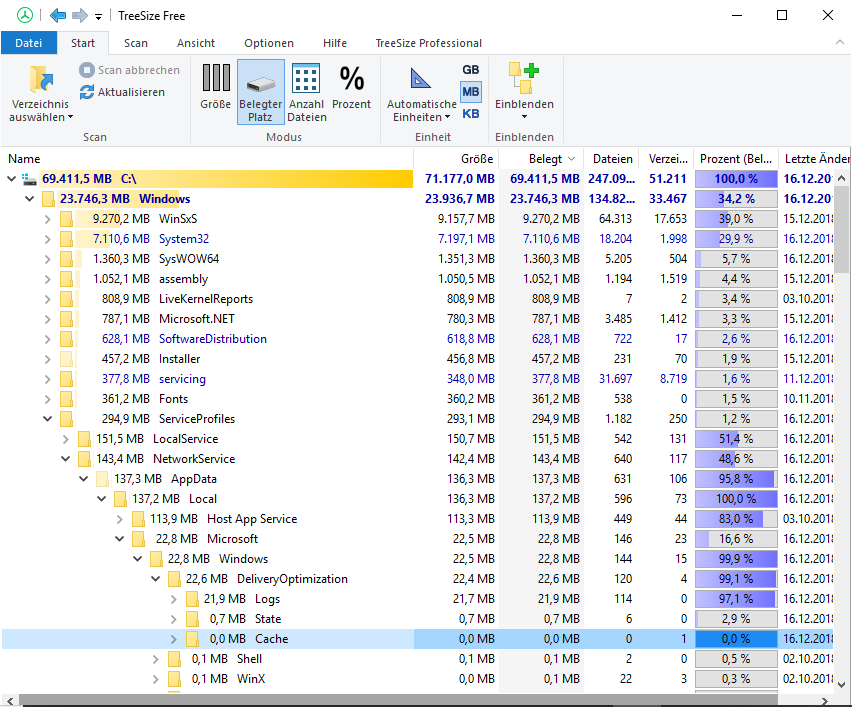Sort by the Verzei... column header

click(x=666, y=159)
